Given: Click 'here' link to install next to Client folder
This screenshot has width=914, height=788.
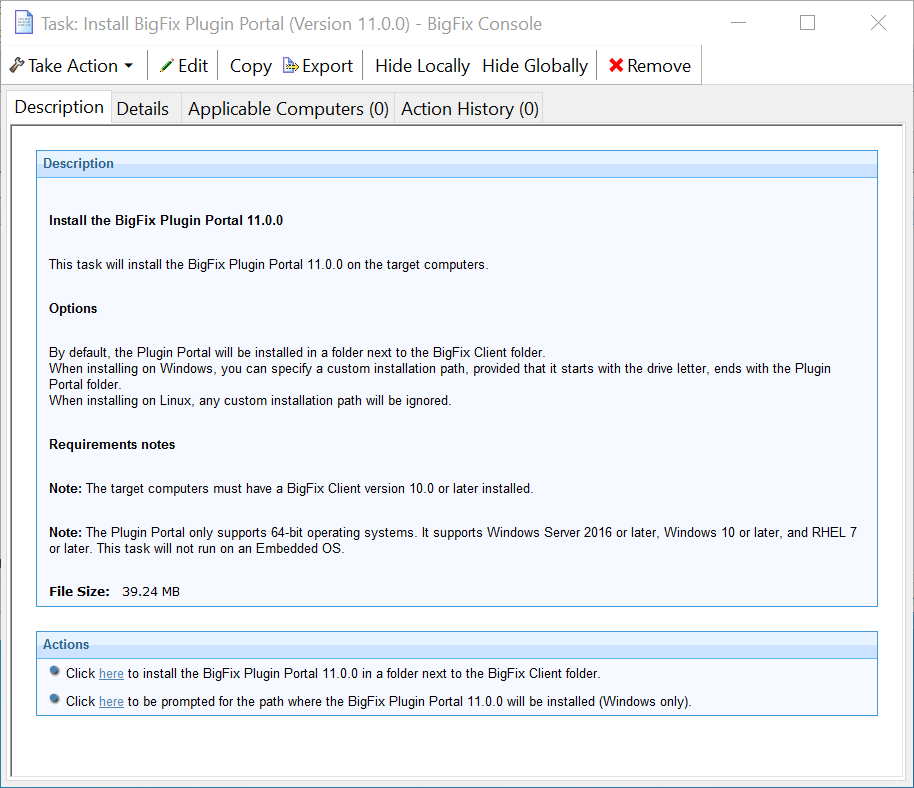Looking at the screenshot, I should (x=111, y=674).
